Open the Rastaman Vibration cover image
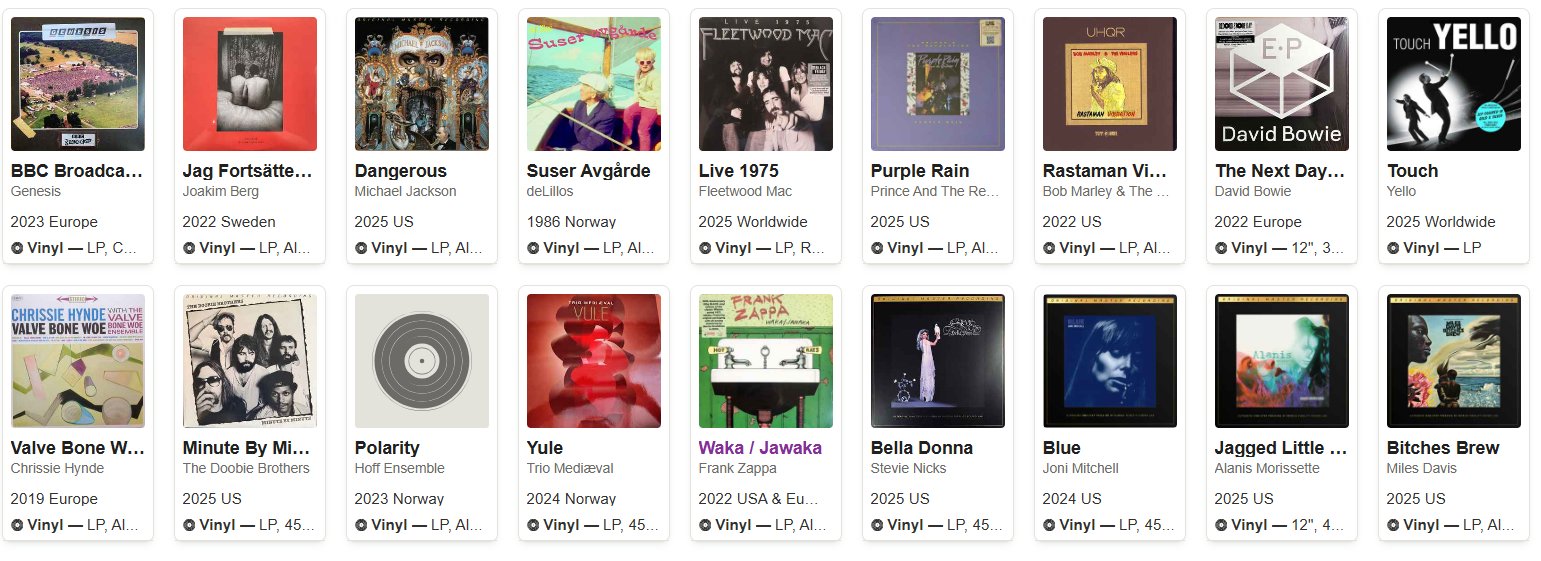Image resolution: width=1541 pixels, height=561 pixels. point(1110,84)
